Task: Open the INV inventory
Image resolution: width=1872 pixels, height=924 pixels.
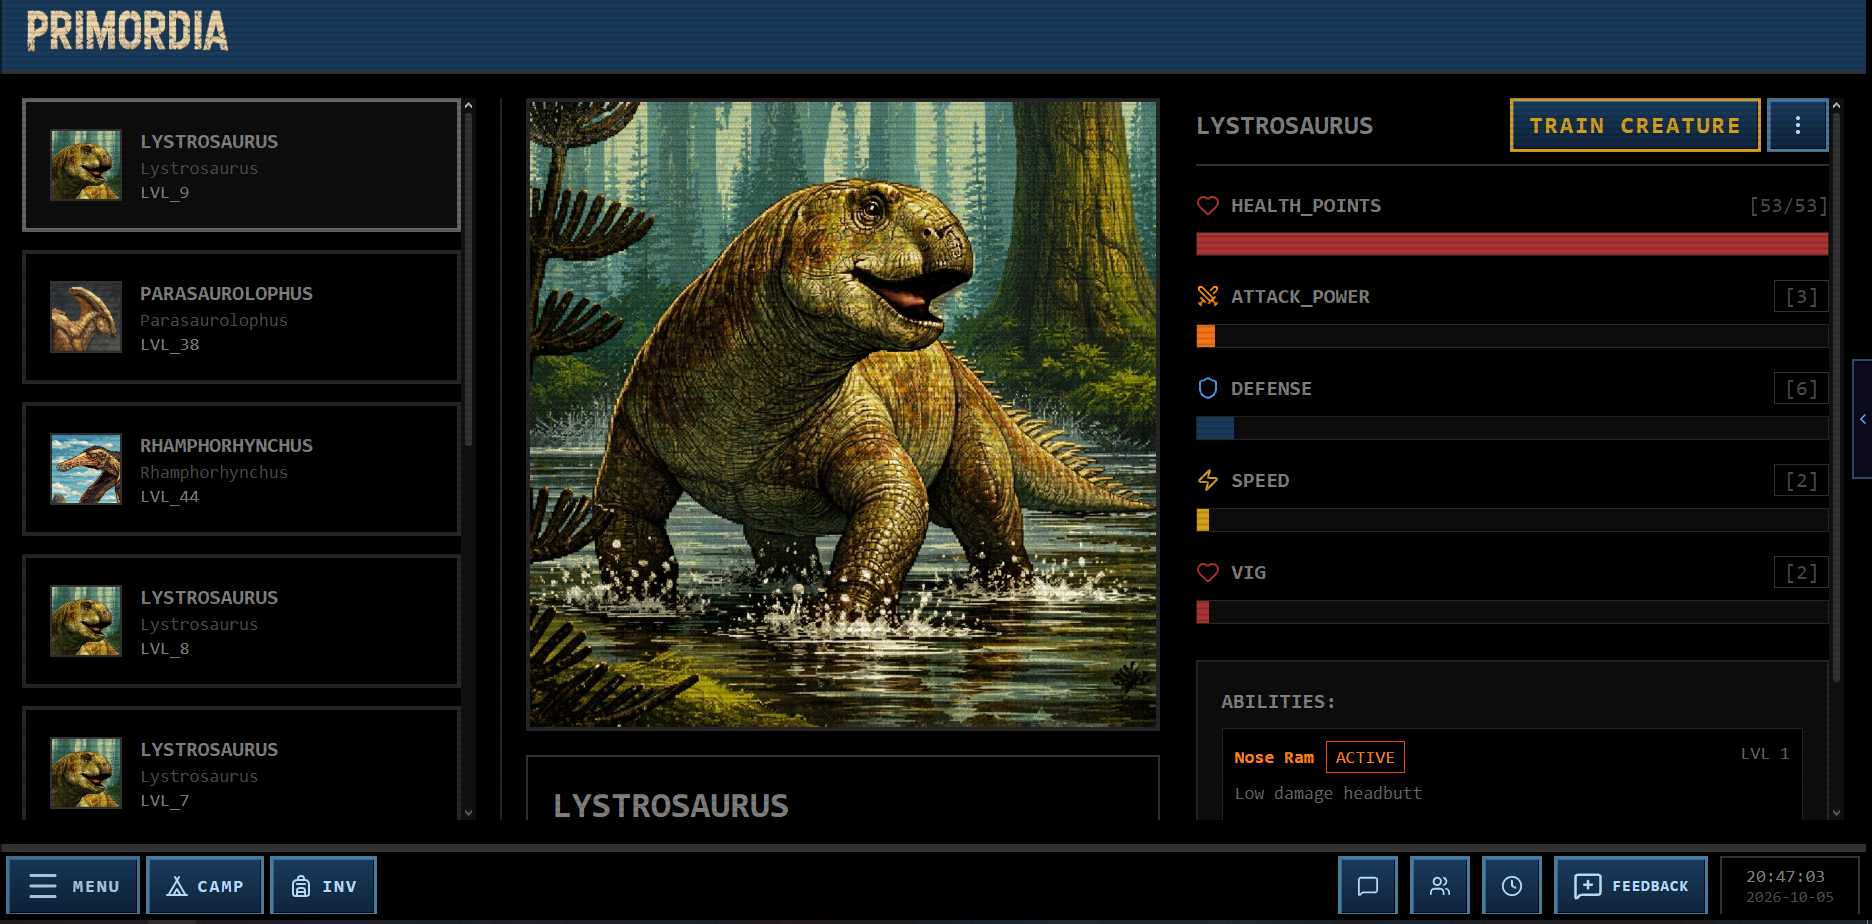Action: [324, 886]
